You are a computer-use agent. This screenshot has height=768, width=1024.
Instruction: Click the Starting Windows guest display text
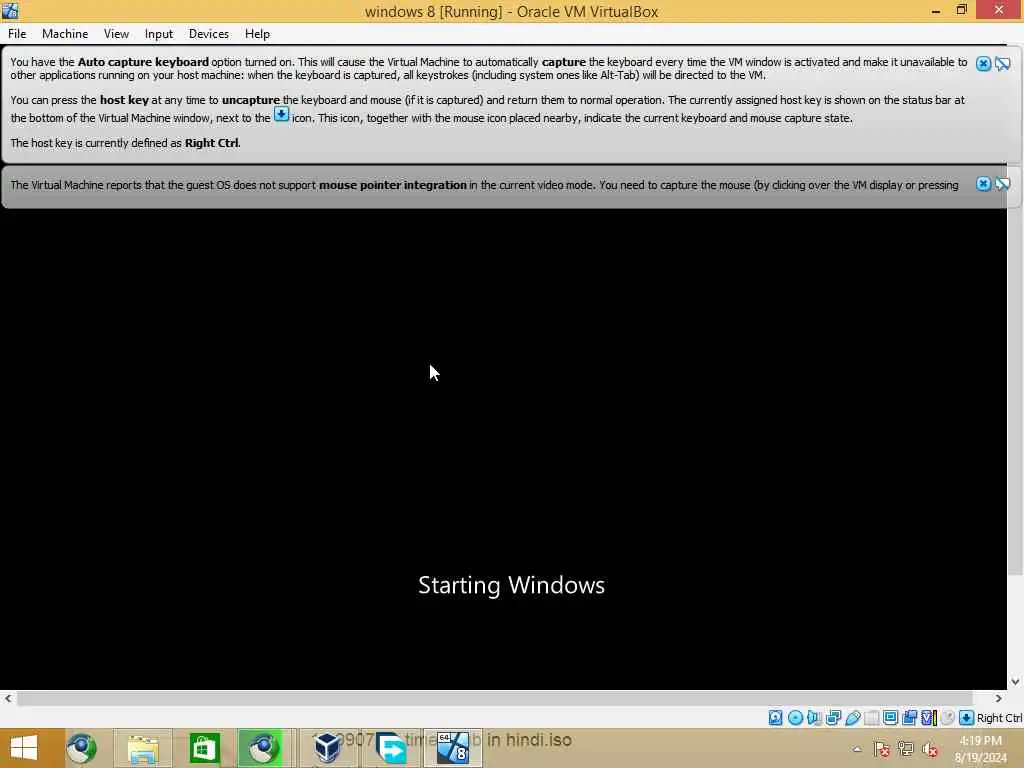point(511,585)
